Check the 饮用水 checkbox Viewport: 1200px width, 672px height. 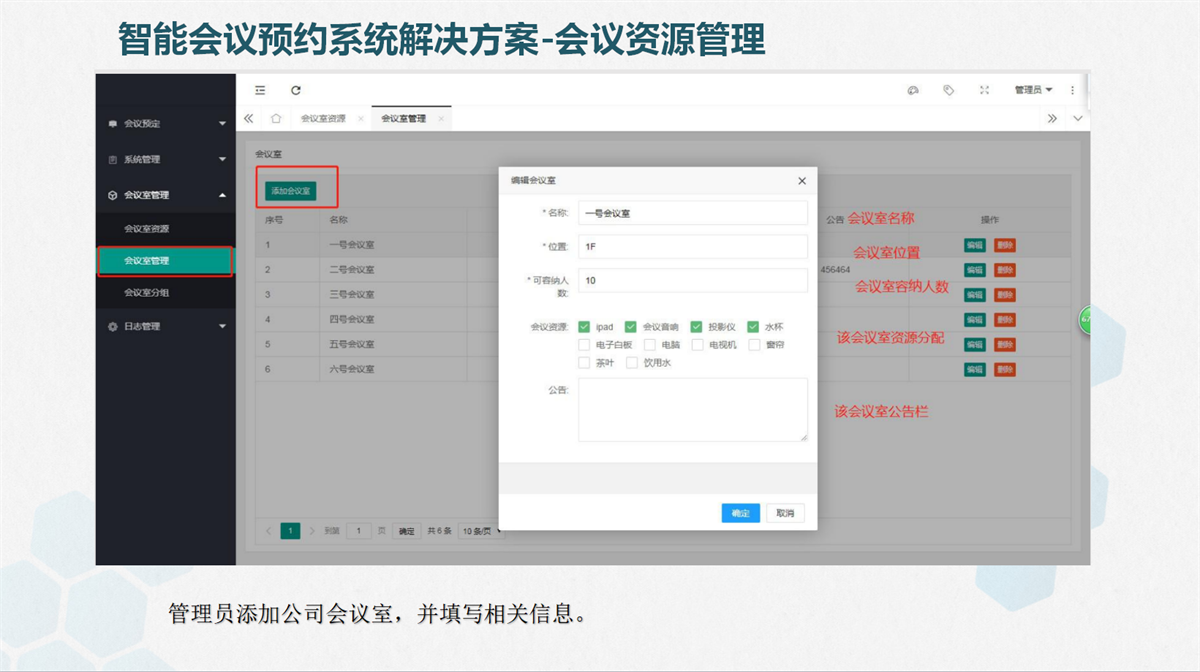[632, 363]
